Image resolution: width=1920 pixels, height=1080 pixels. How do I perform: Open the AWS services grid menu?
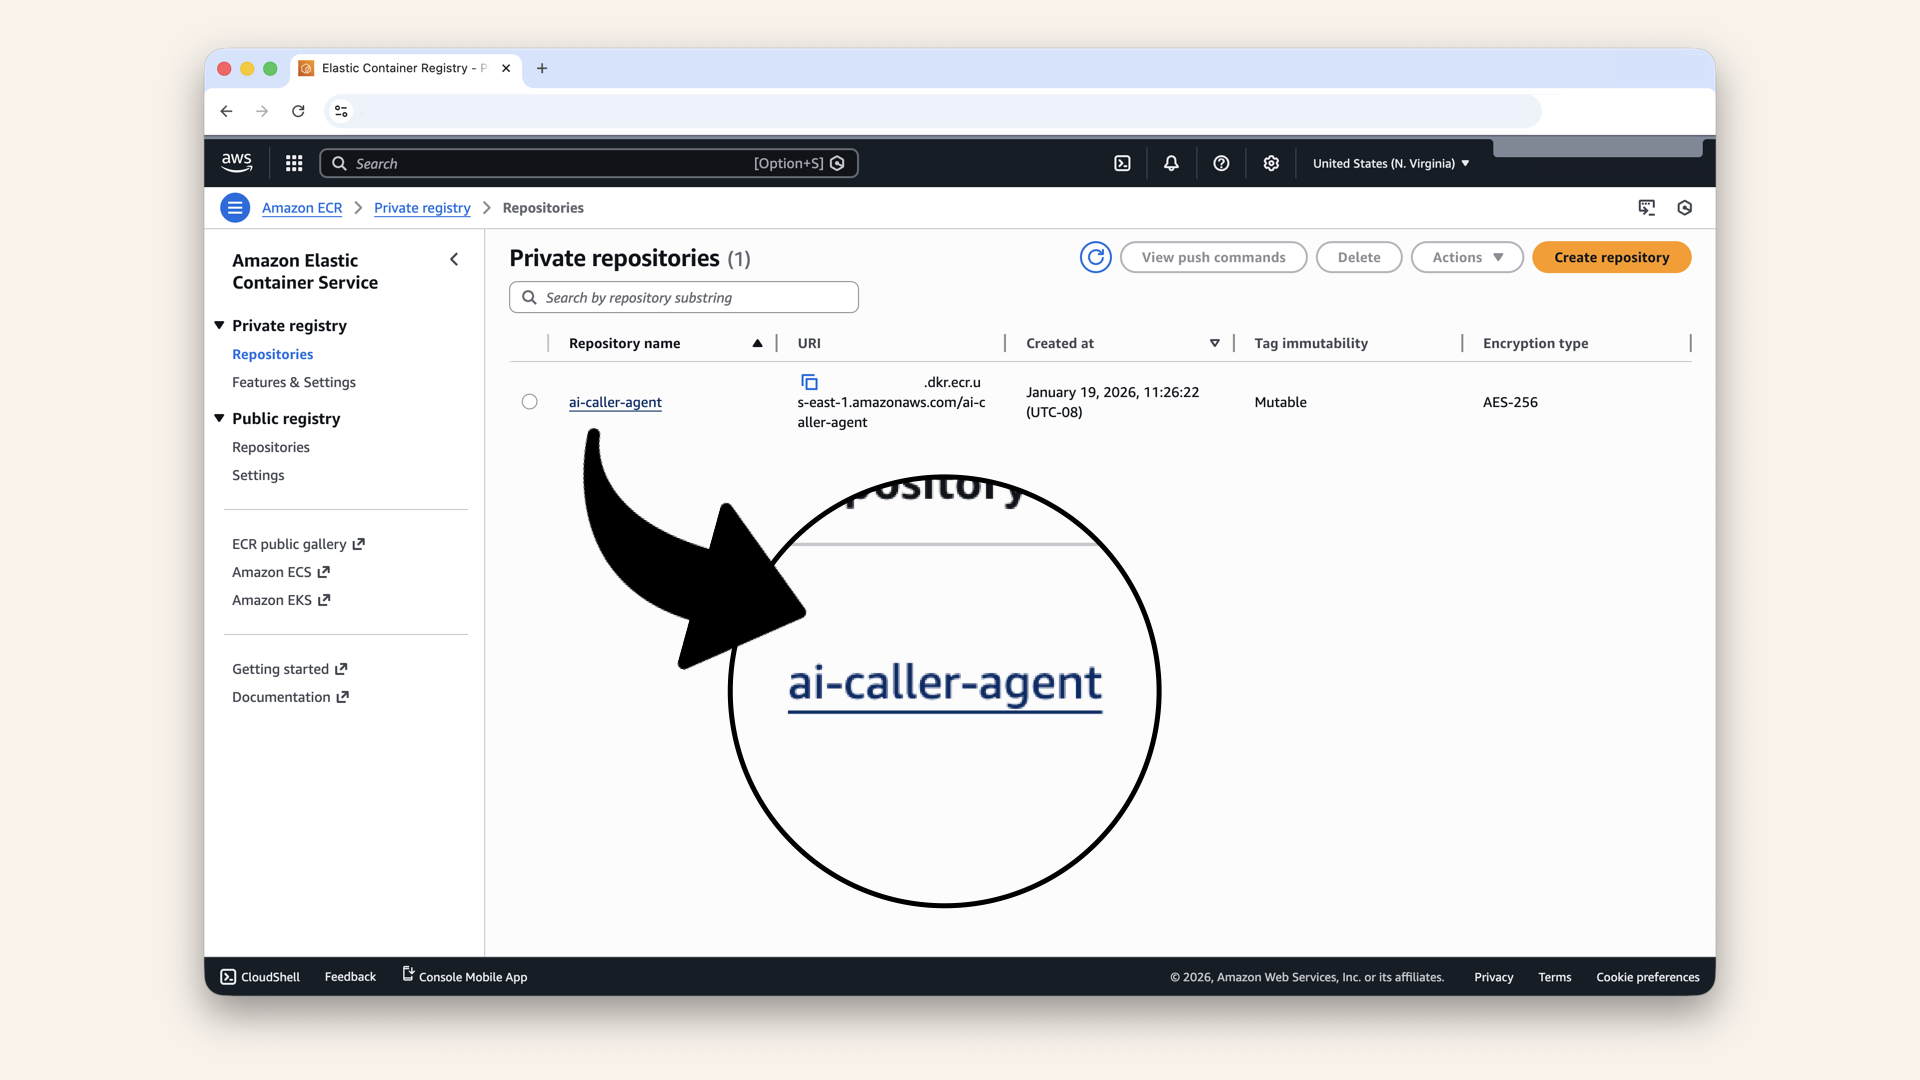(x=293, y=162)
